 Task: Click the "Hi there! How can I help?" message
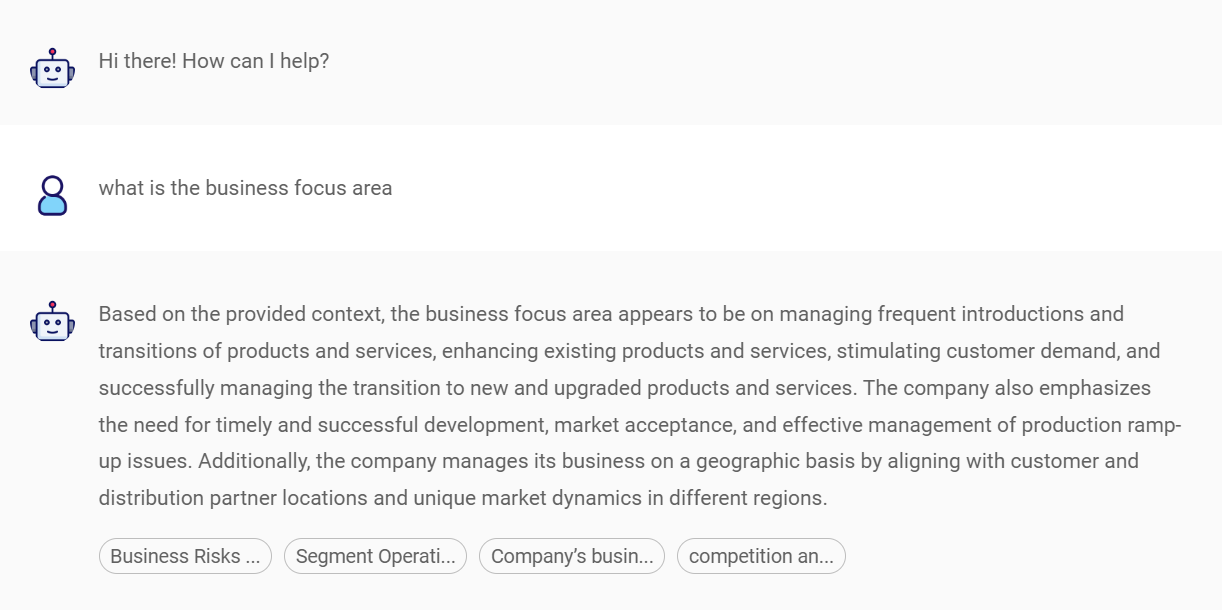point(214,61)
